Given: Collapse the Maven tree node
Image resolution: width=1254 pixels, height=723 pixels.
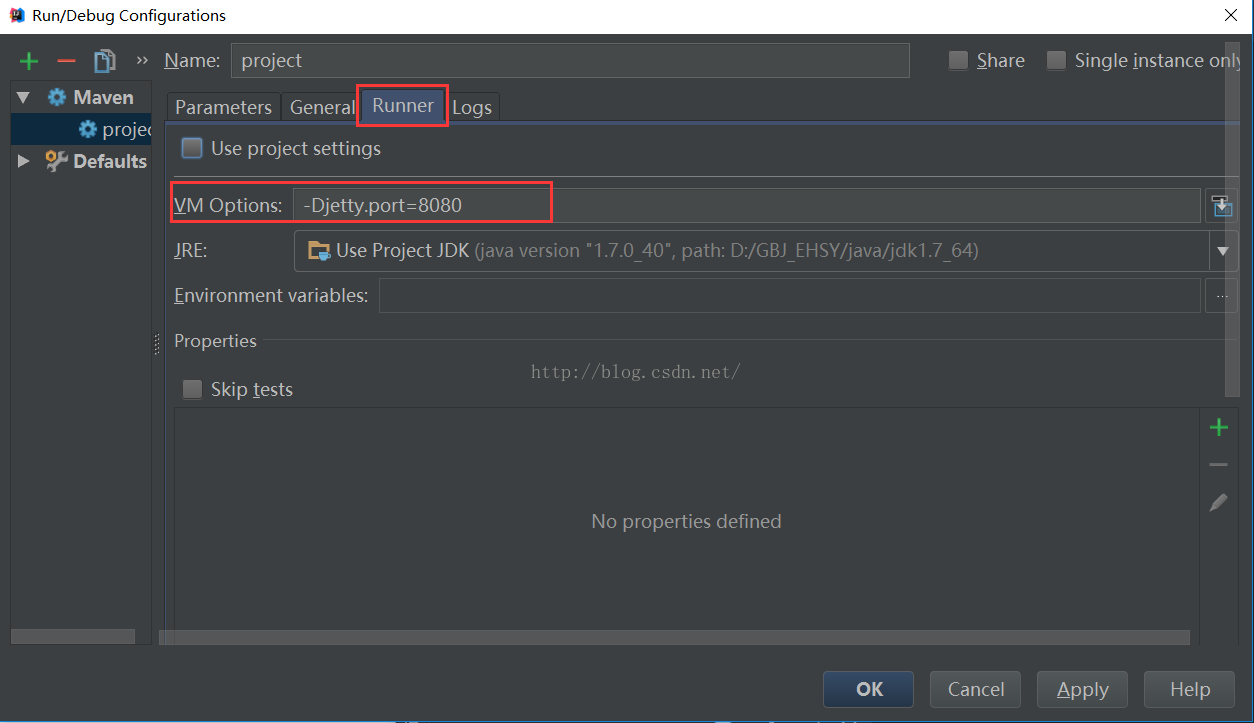Looking at the screenshot, I should [24, 98].
